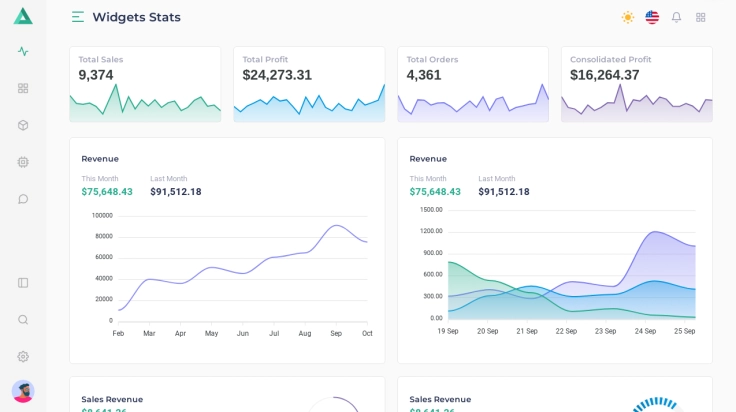Open the US flag language dropdown

click(x=652, y=17)
